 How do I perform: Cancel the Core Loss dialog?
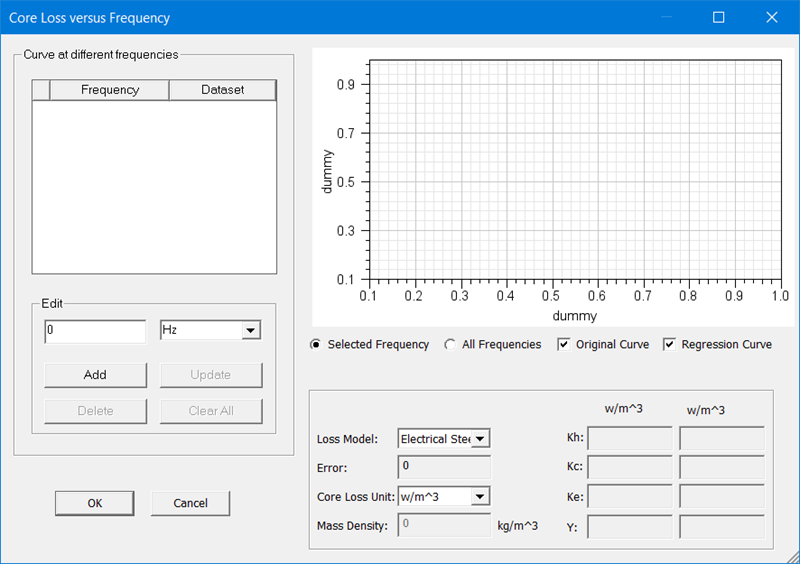[x=190, y=503]
